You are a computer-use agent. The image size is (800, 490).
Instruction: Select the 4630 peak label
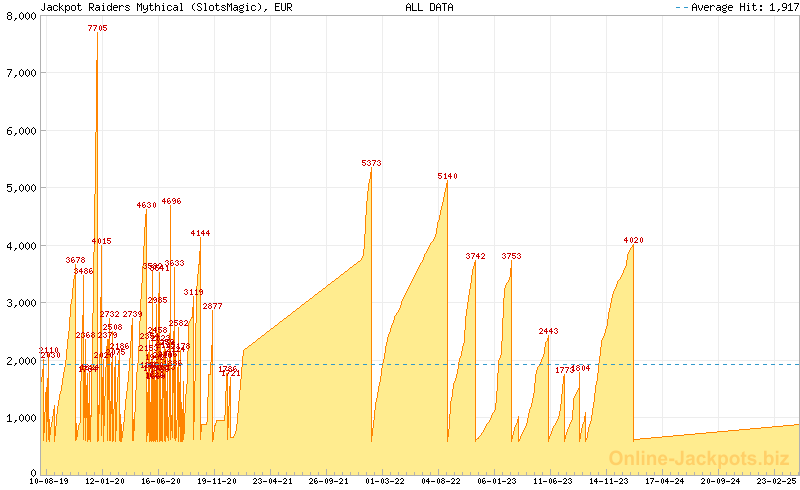pos(146,205)
